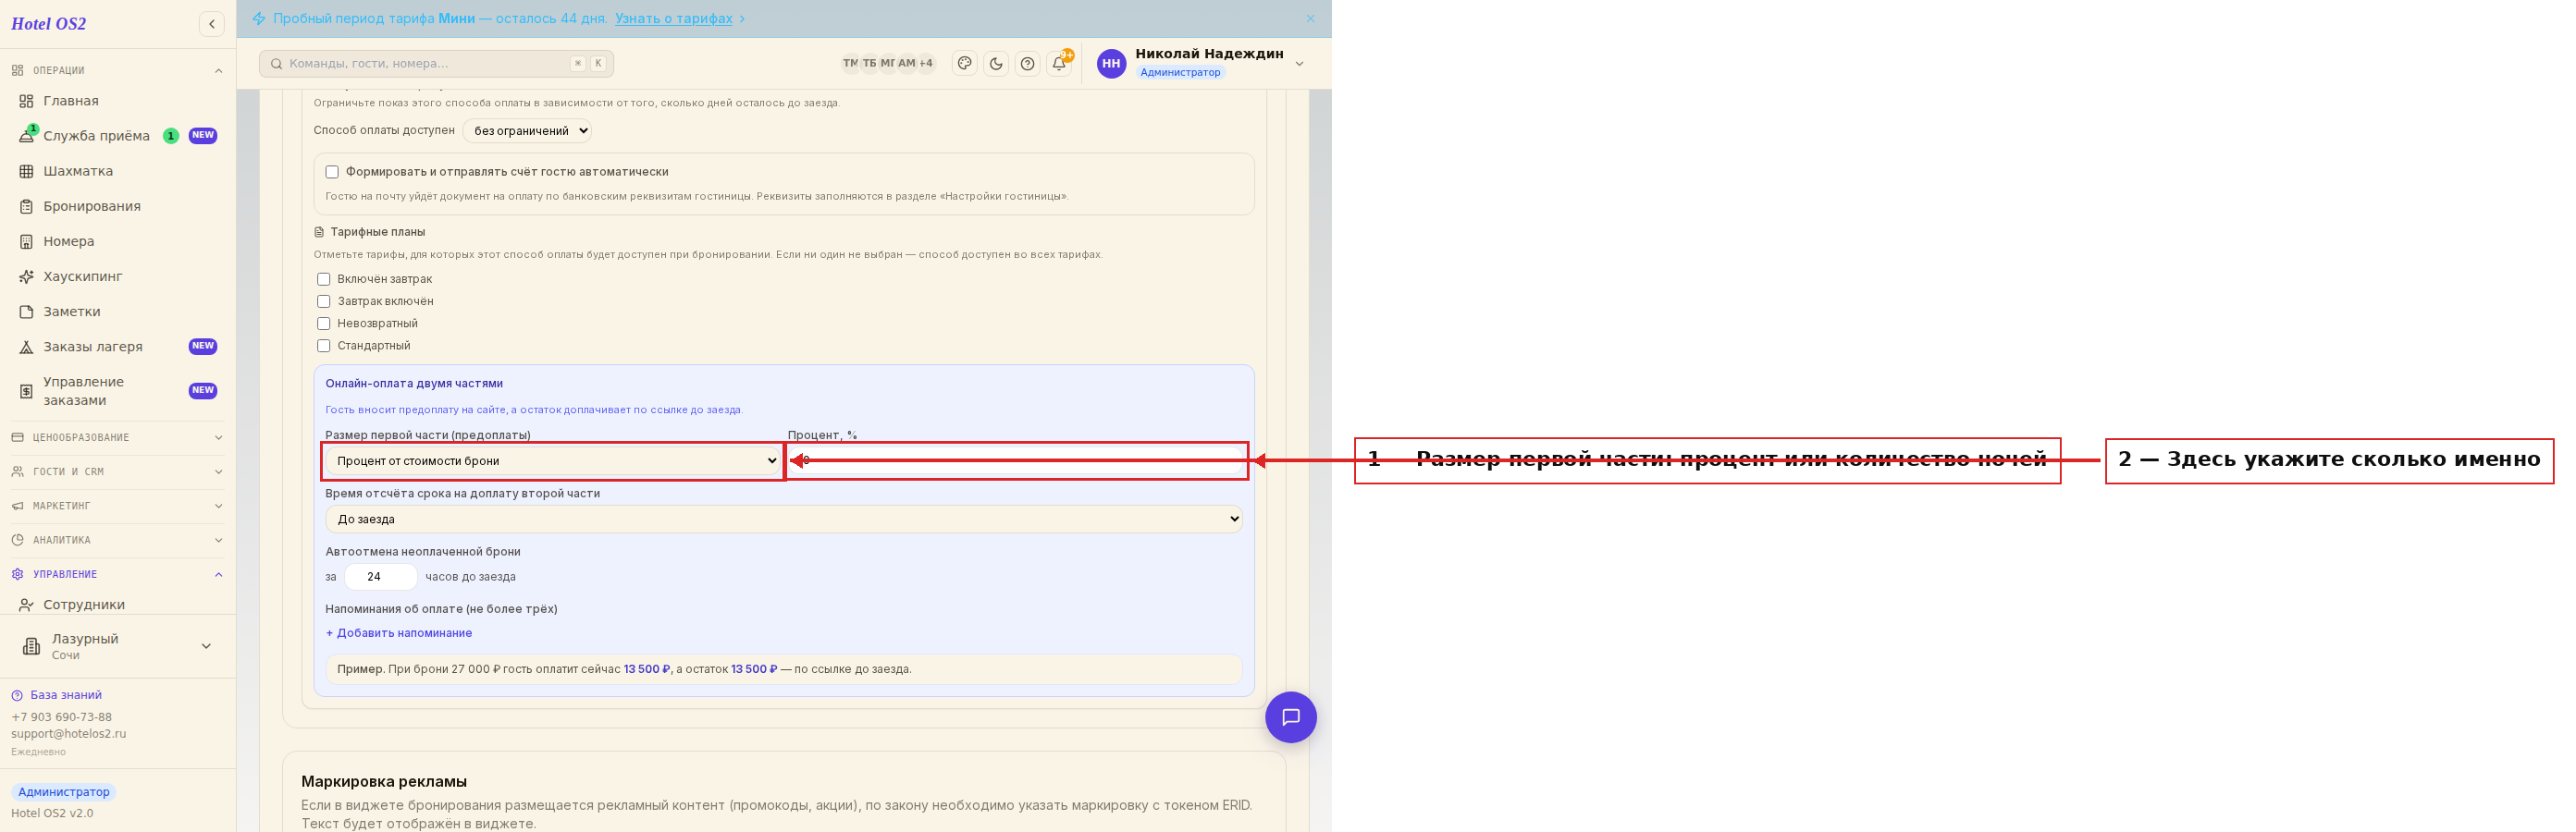Screen dimensions: 2576x832
Task: Click '+ Добавить напоминание' link
Action: (399, 633)
